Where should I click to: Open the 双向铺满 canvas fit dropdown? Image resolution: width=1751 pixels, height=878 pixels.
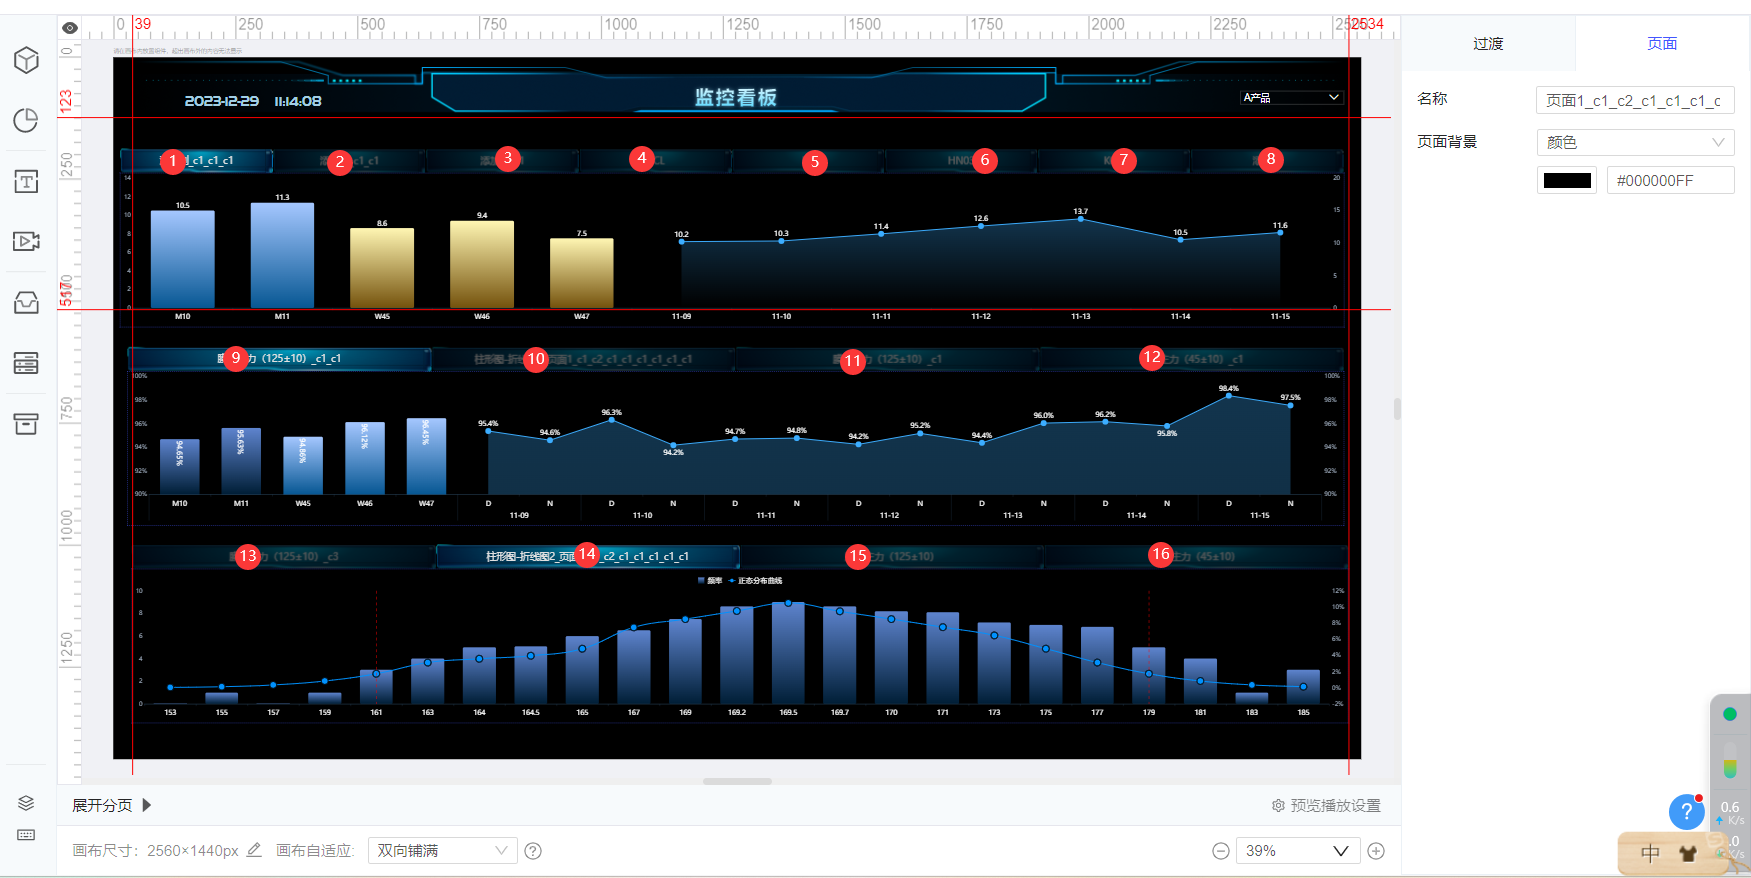click(442, 851)
